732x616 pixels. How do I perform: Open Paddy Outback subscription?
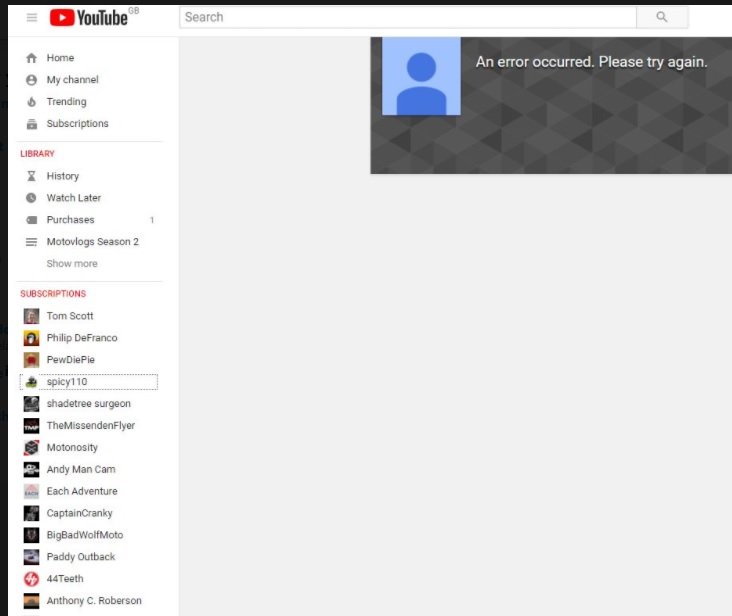(x=81, y=557)
